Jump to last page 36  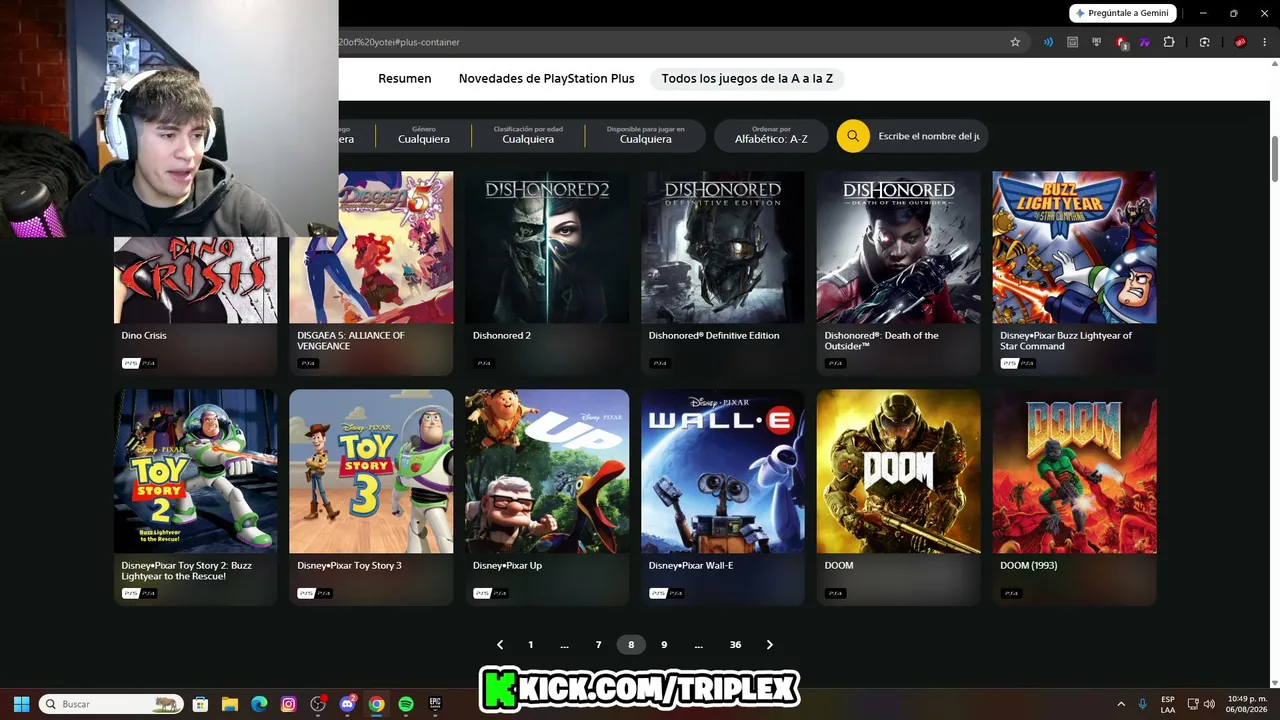pyautogui.click(x=735, y=645)
